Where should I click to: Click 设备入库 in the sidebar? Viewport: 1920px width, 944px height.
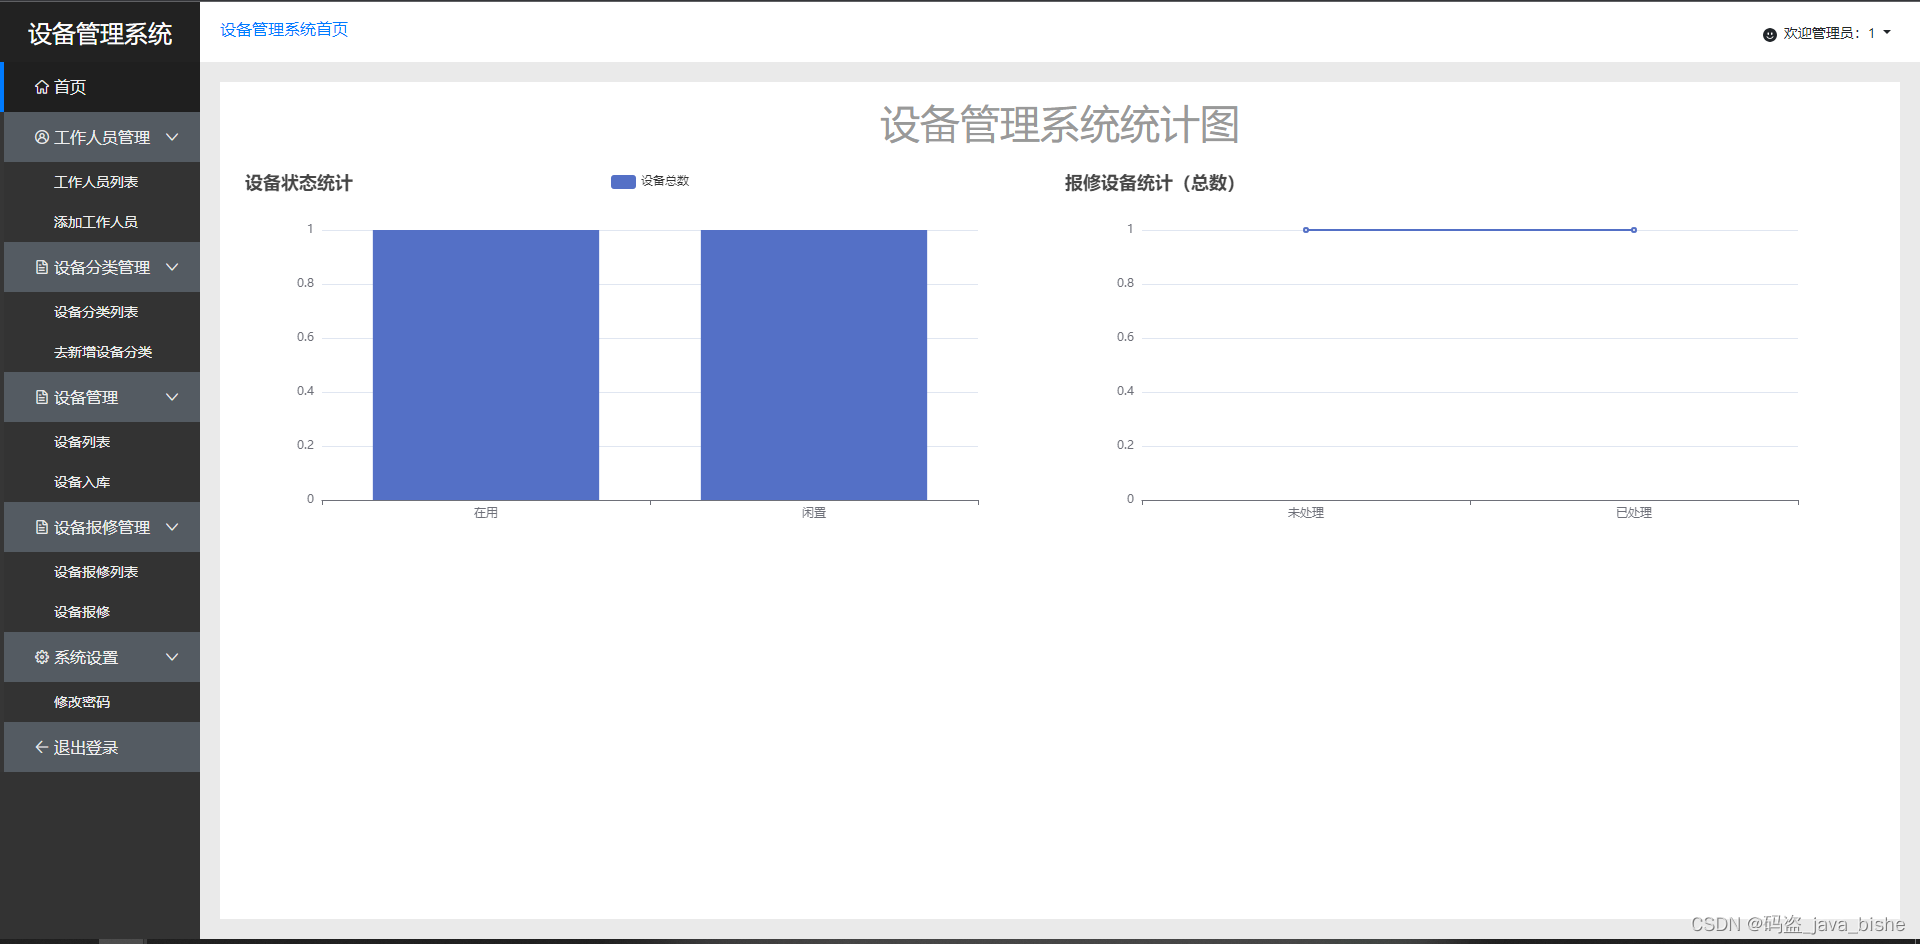click(83, 481)
